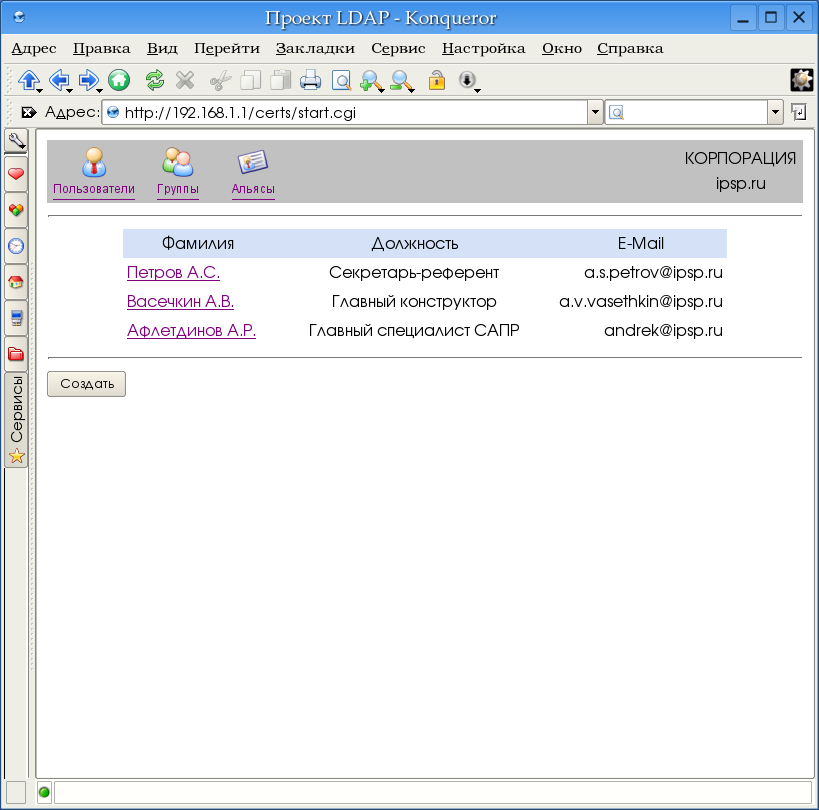Open the Закладки (Bookmarks) menu
819x810 pixels.
point(315,48)
